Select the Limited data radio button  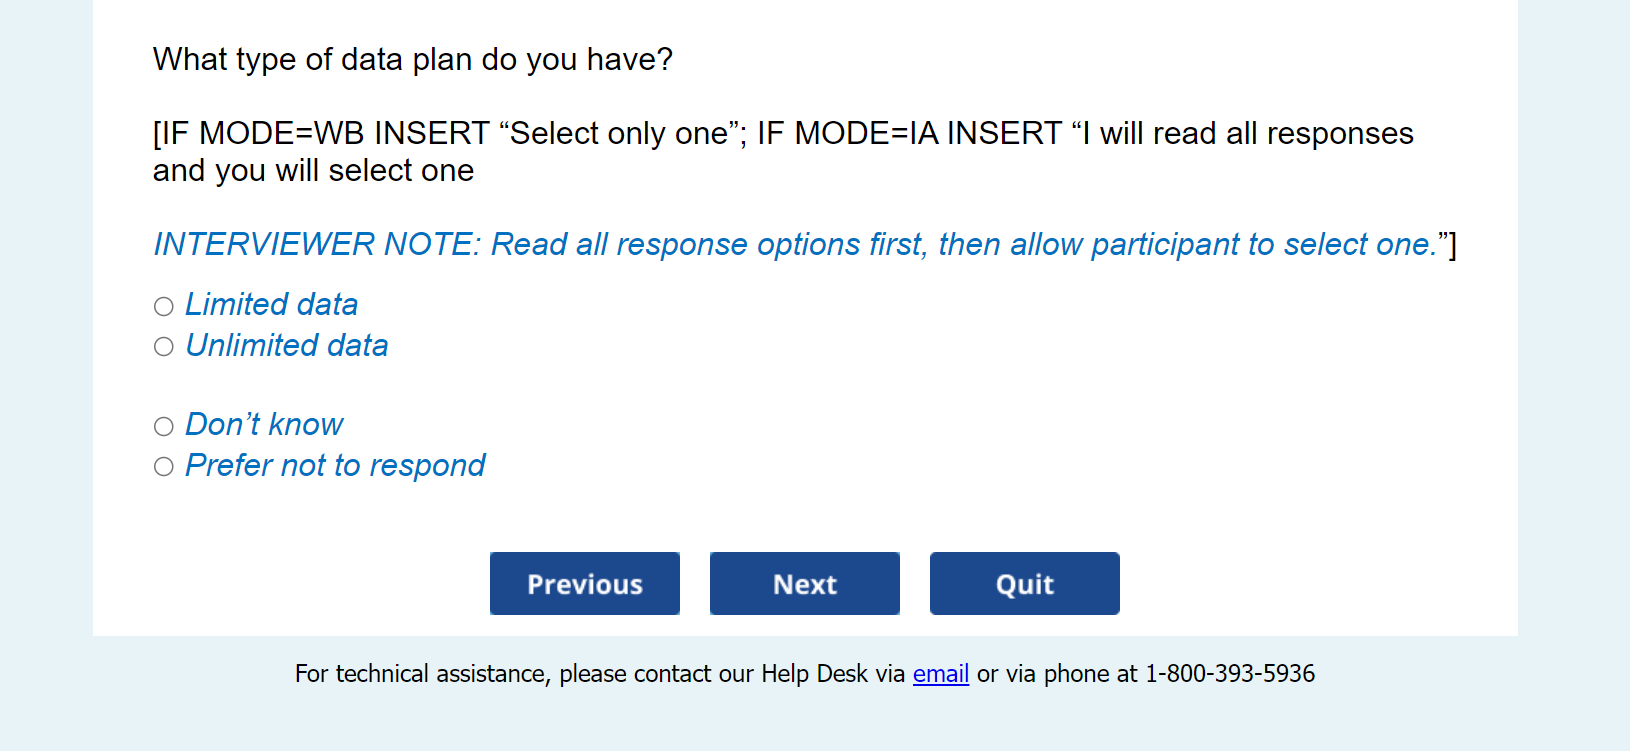point(164,306)
